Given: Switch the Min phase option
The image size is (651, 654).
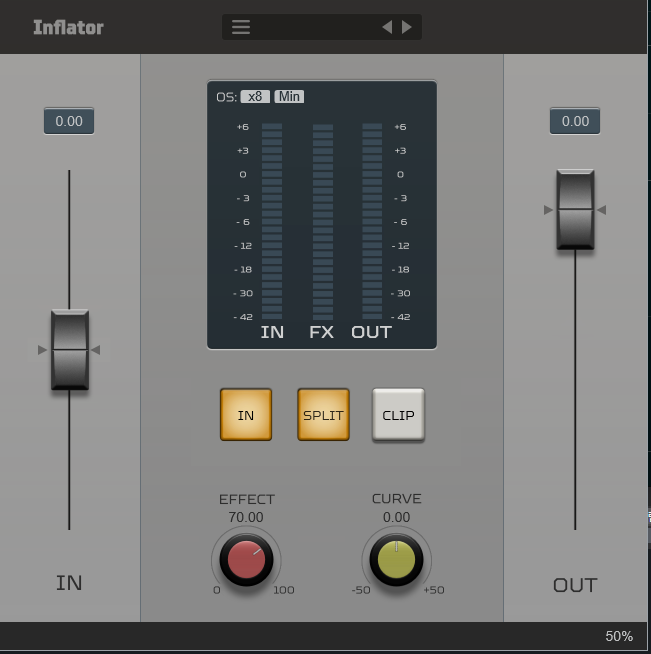Looking at the screenshot, I should (x=289, y=97).
